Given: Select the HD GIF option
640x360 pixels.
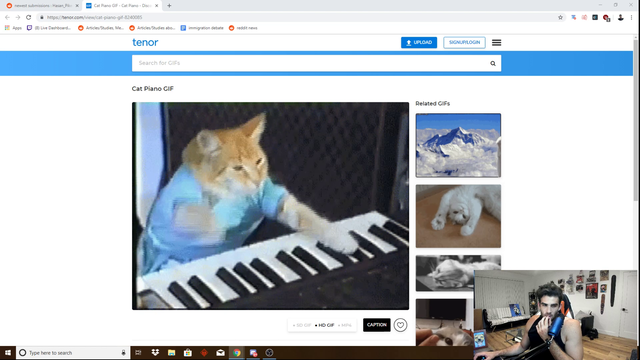Looking at the screenshot, I should coord(324,325).
